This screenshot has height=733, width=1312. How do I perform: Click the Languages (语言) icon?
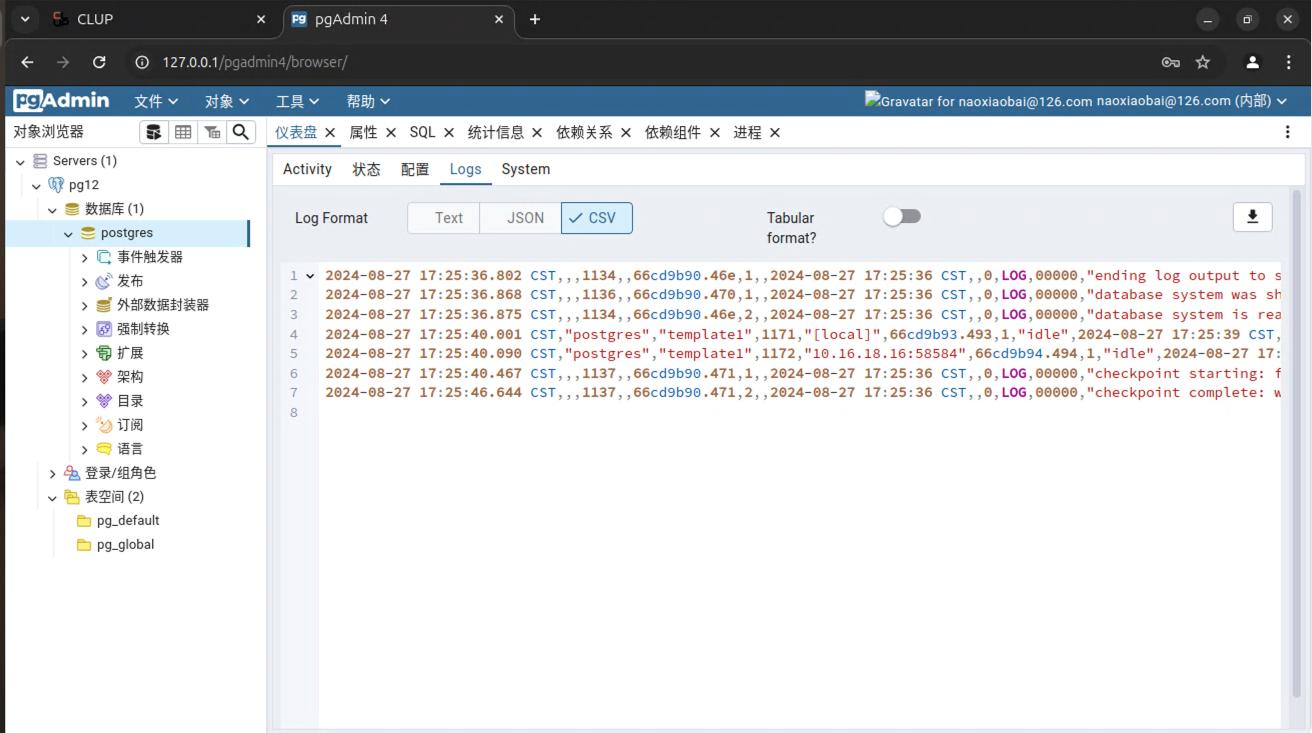point(104,449)
